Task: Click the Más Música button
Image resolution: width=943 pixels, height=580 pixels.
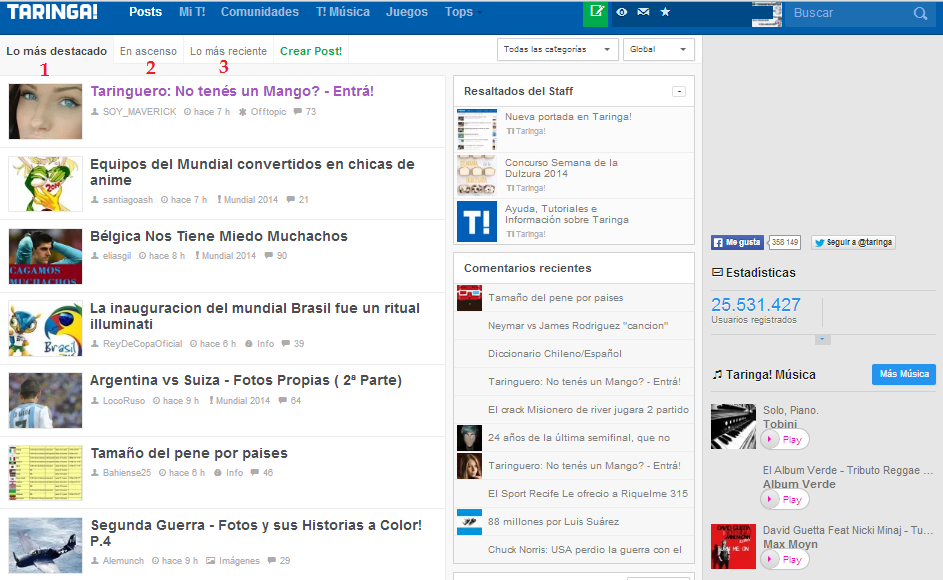Action: click(904, 374)
